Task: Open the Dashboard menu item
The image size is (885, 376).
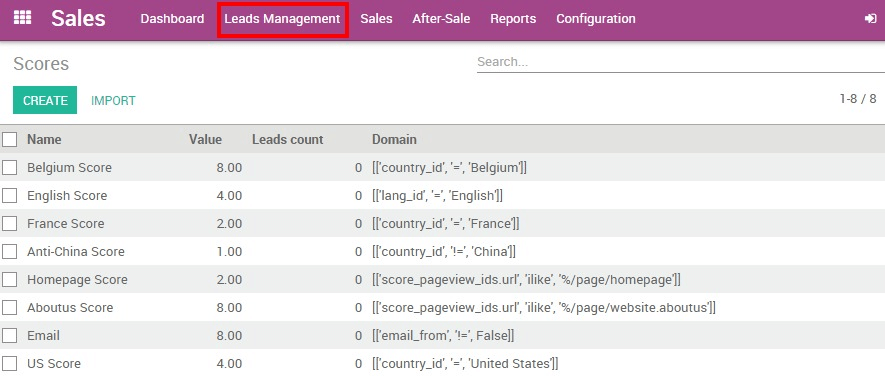Action: 172,19
